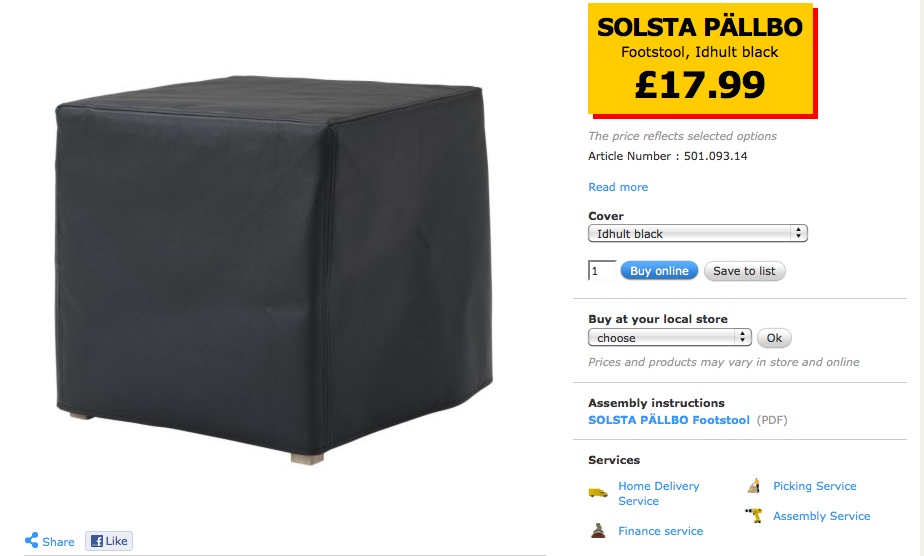Open the Cover dropdown showing Idhult black
924x556 pixels.
(x=698, y=234)
